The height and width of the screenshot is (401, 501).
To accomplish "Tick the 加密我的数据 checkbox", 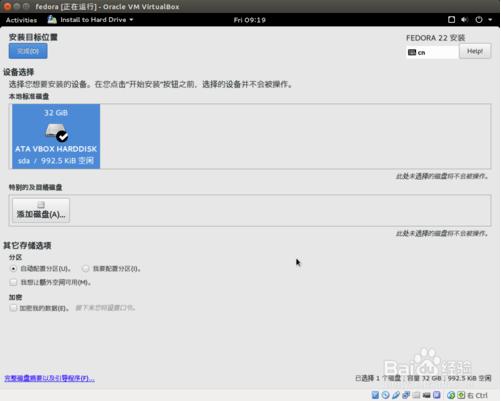I will (x=13, y=308).
